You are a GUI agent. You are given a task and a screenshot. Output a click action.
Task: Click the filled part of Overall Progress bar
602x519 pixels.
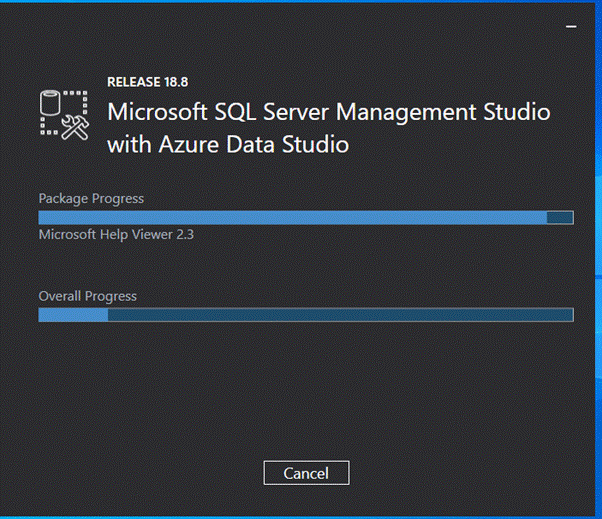click(72, 315)
